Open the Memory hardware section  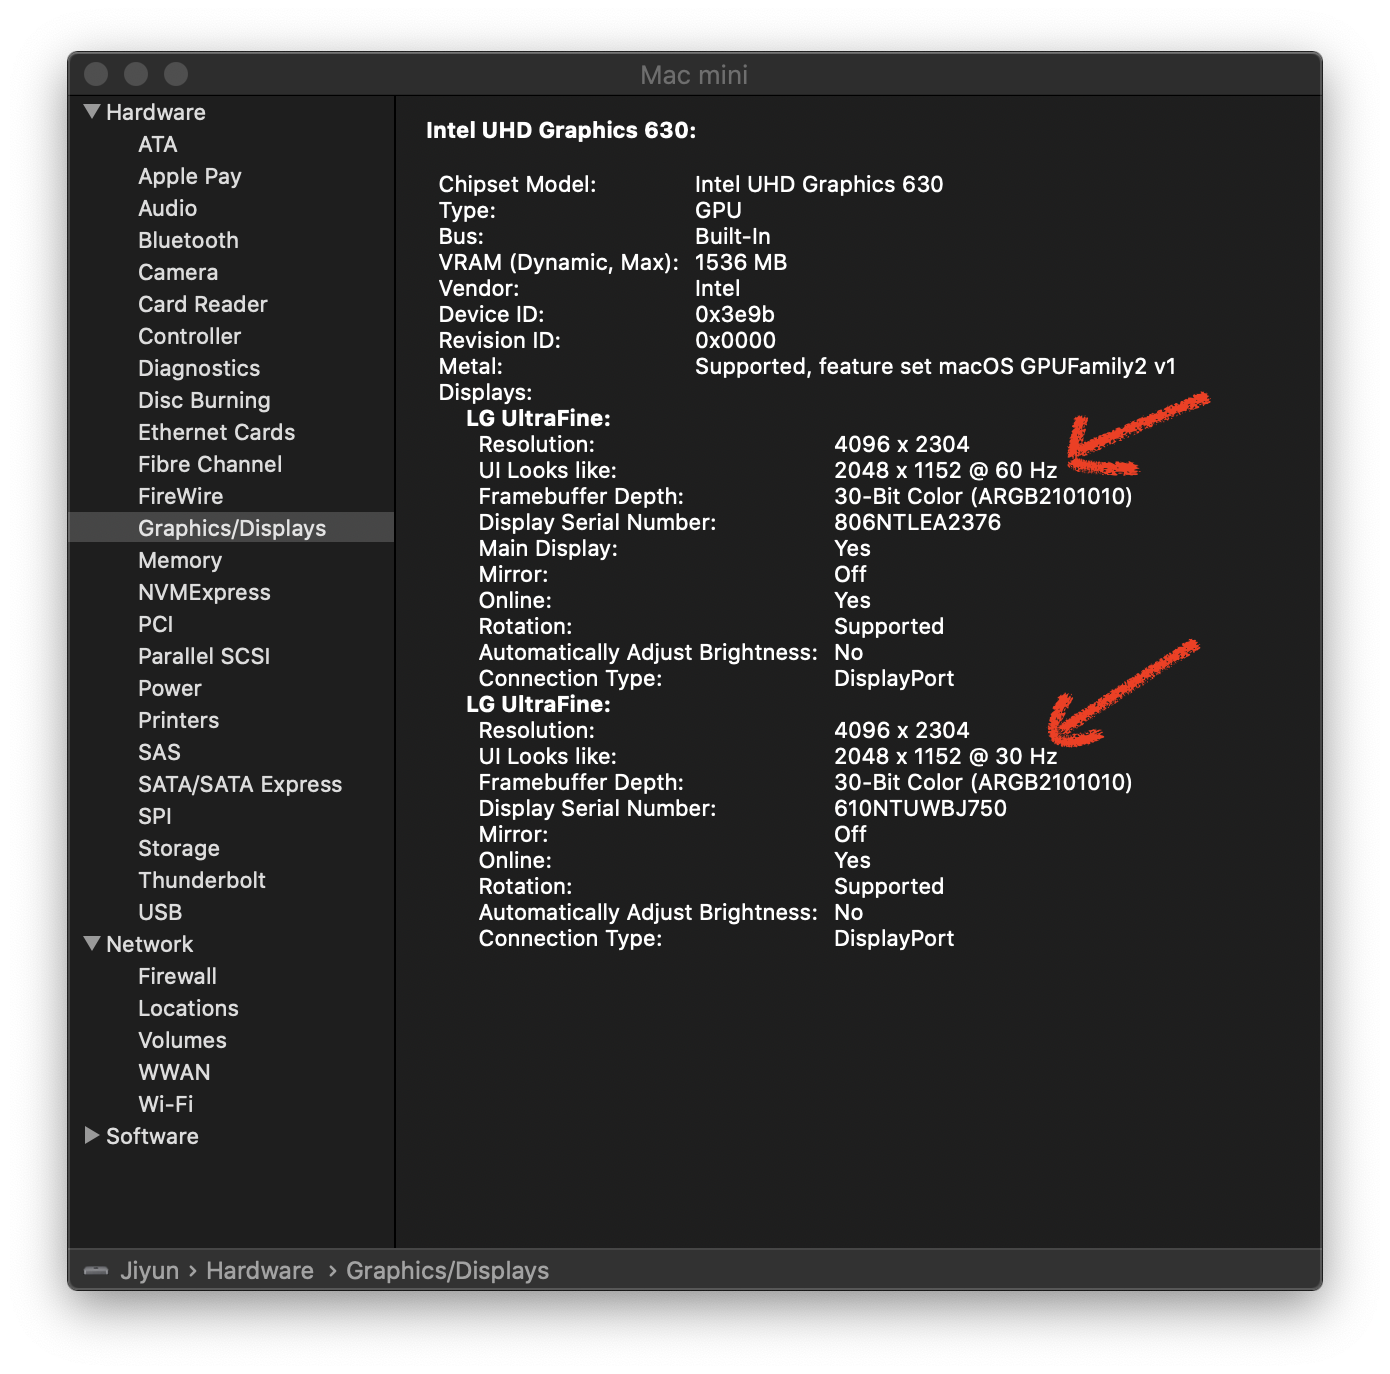180,560
